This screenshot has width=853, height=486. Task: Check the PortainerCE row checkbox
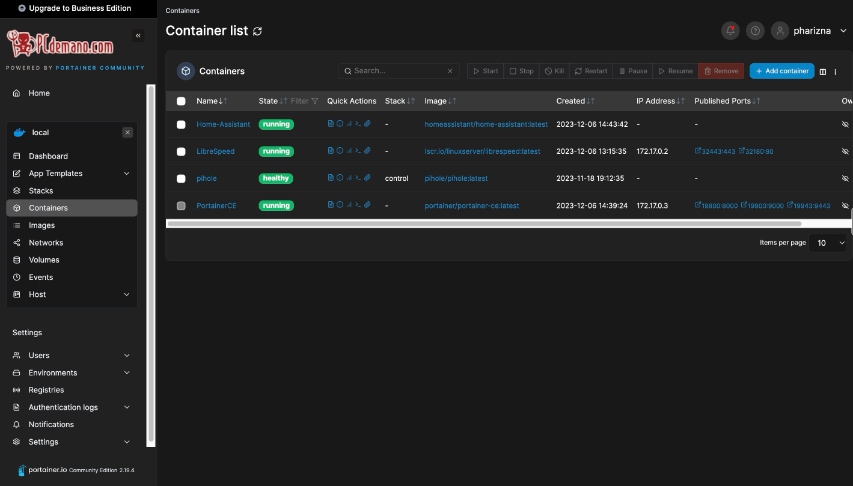pyautogui.click(x=181, y=206)
